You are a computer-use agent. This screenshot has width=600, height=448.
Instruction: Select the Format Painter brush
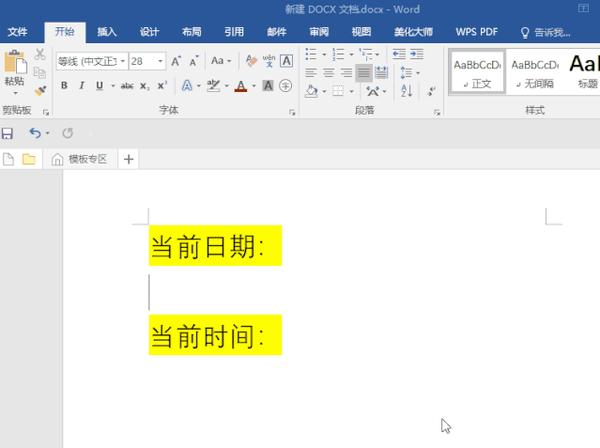(x=40, y=90)
